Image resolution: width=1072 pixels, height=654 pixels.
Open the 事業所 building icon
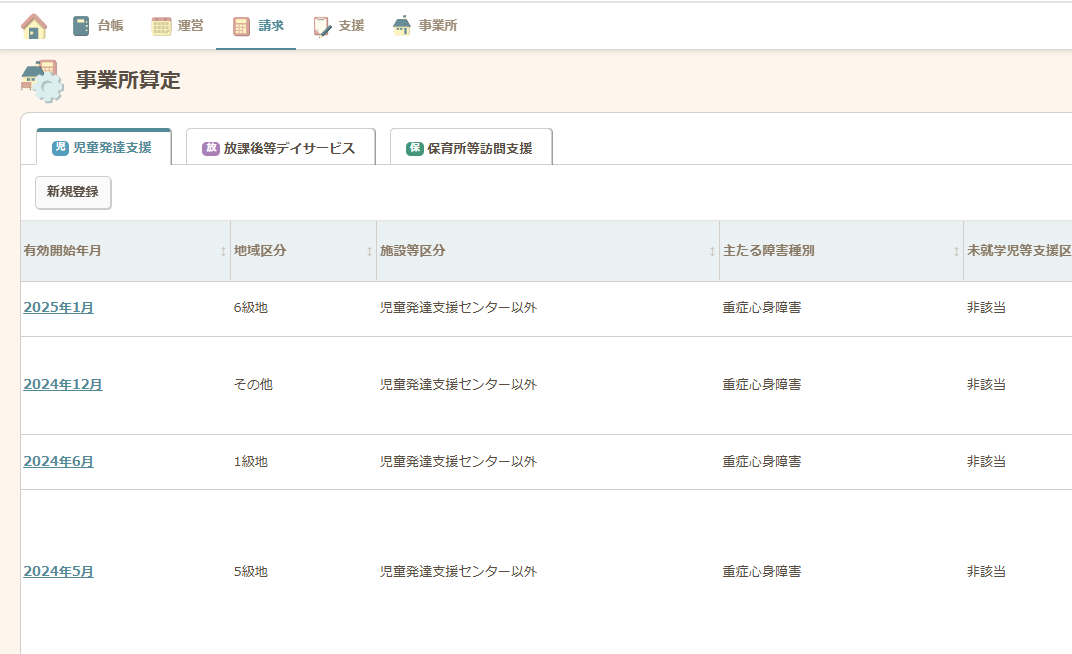pos(402,26)
